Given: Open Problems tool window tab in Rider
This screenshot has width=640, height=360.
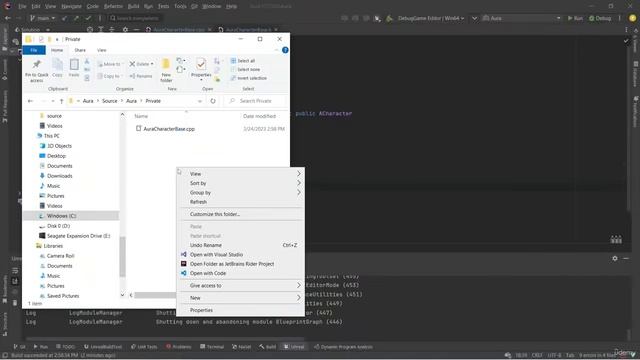Looking at the screenshot, I should pos(179,347).
